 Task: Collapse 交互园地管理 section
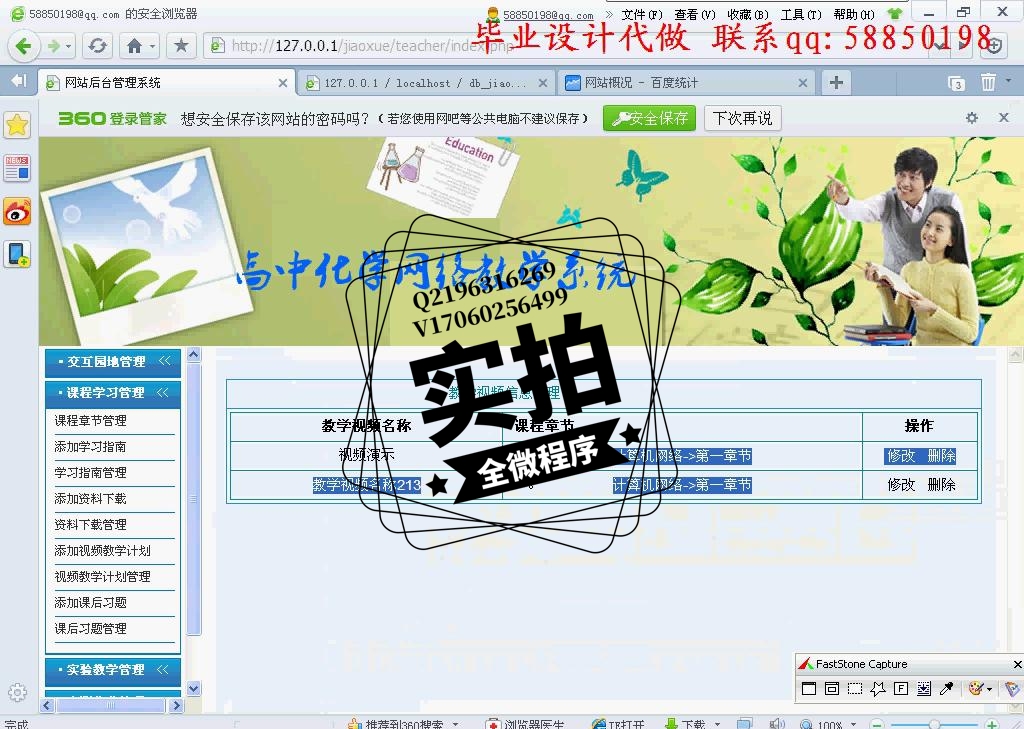(x=113, y=362)
